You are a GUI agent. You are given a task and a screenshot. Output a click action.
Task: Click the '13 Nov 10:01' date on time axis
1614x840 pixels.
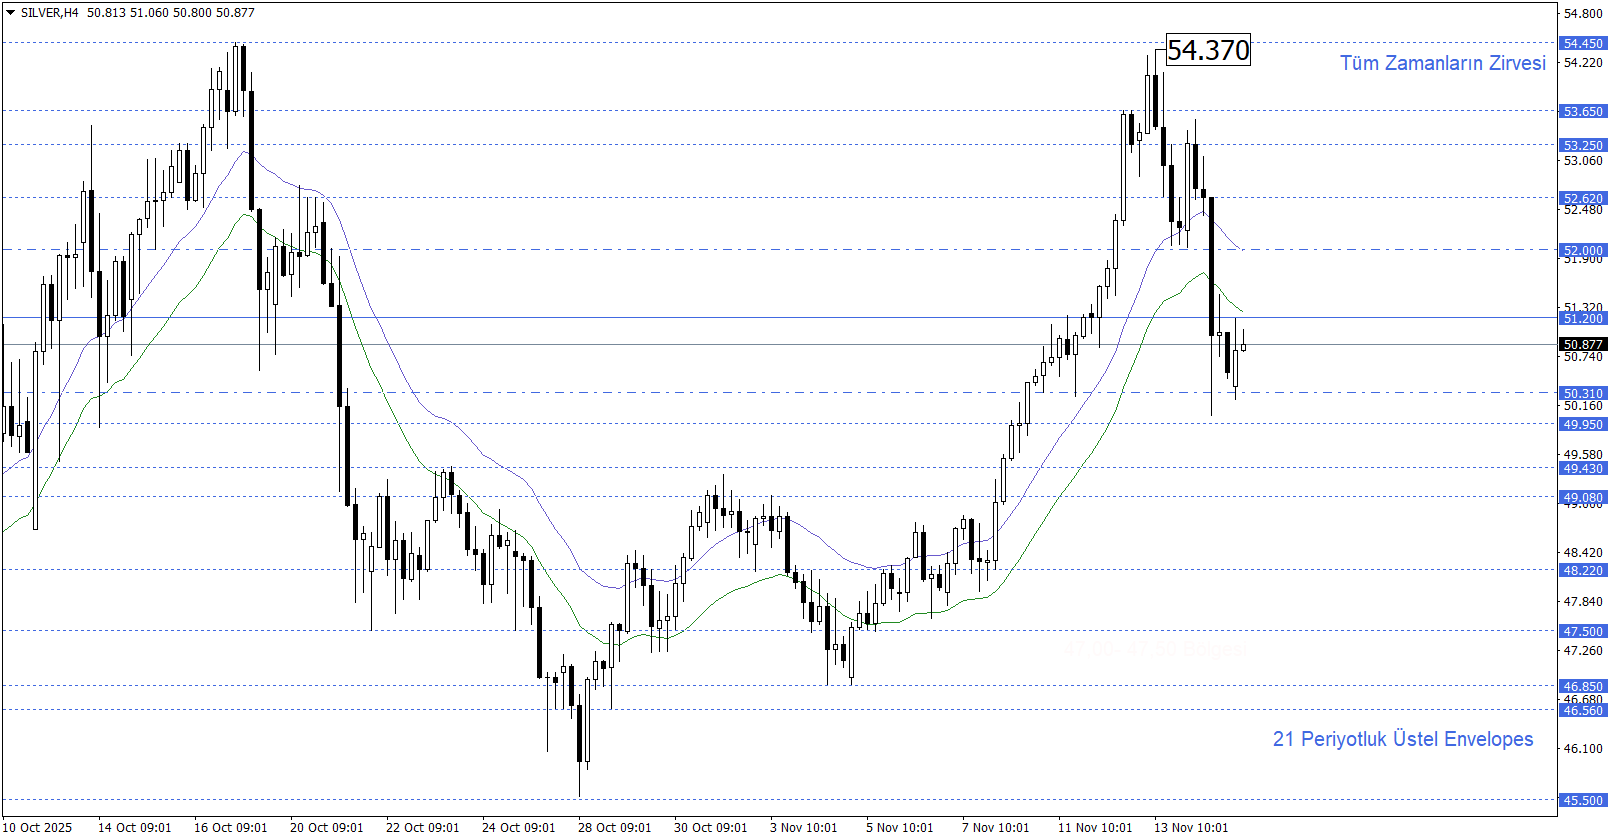tap(1190, 828)
